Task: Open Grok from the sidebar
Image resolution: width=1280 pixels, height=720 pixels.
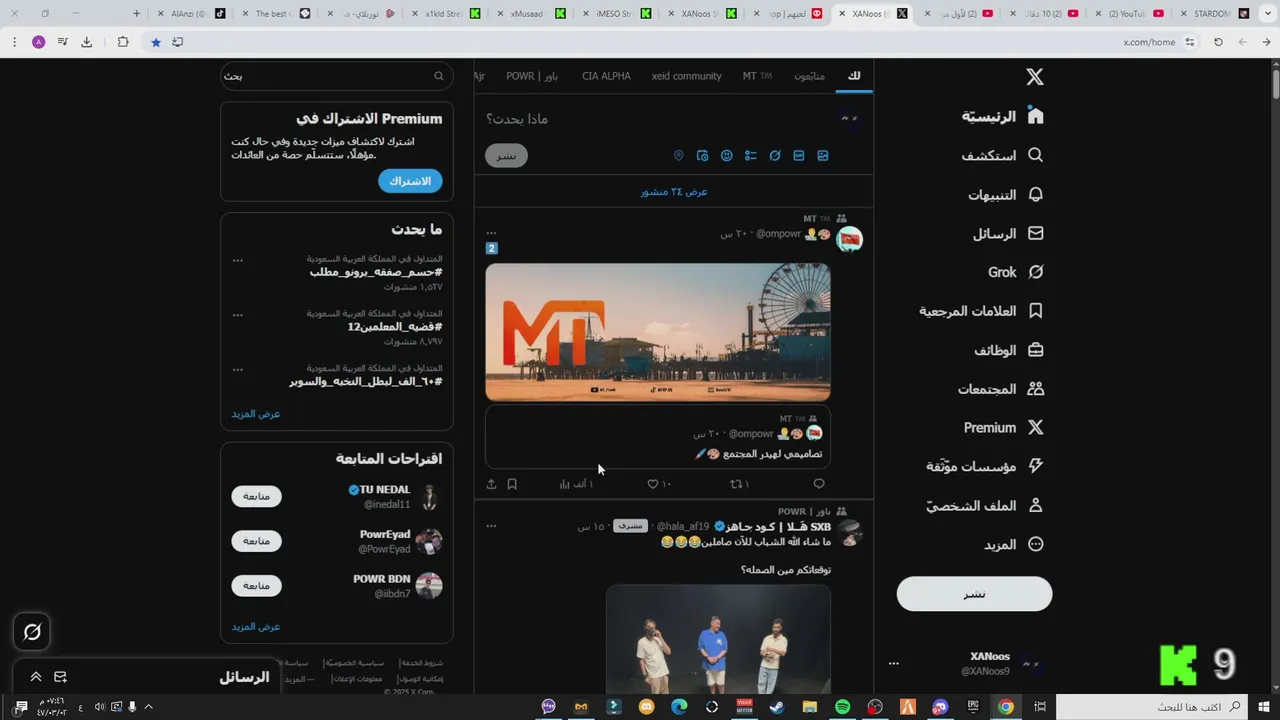Action: pyautogui.click(x=1016, y=272)
